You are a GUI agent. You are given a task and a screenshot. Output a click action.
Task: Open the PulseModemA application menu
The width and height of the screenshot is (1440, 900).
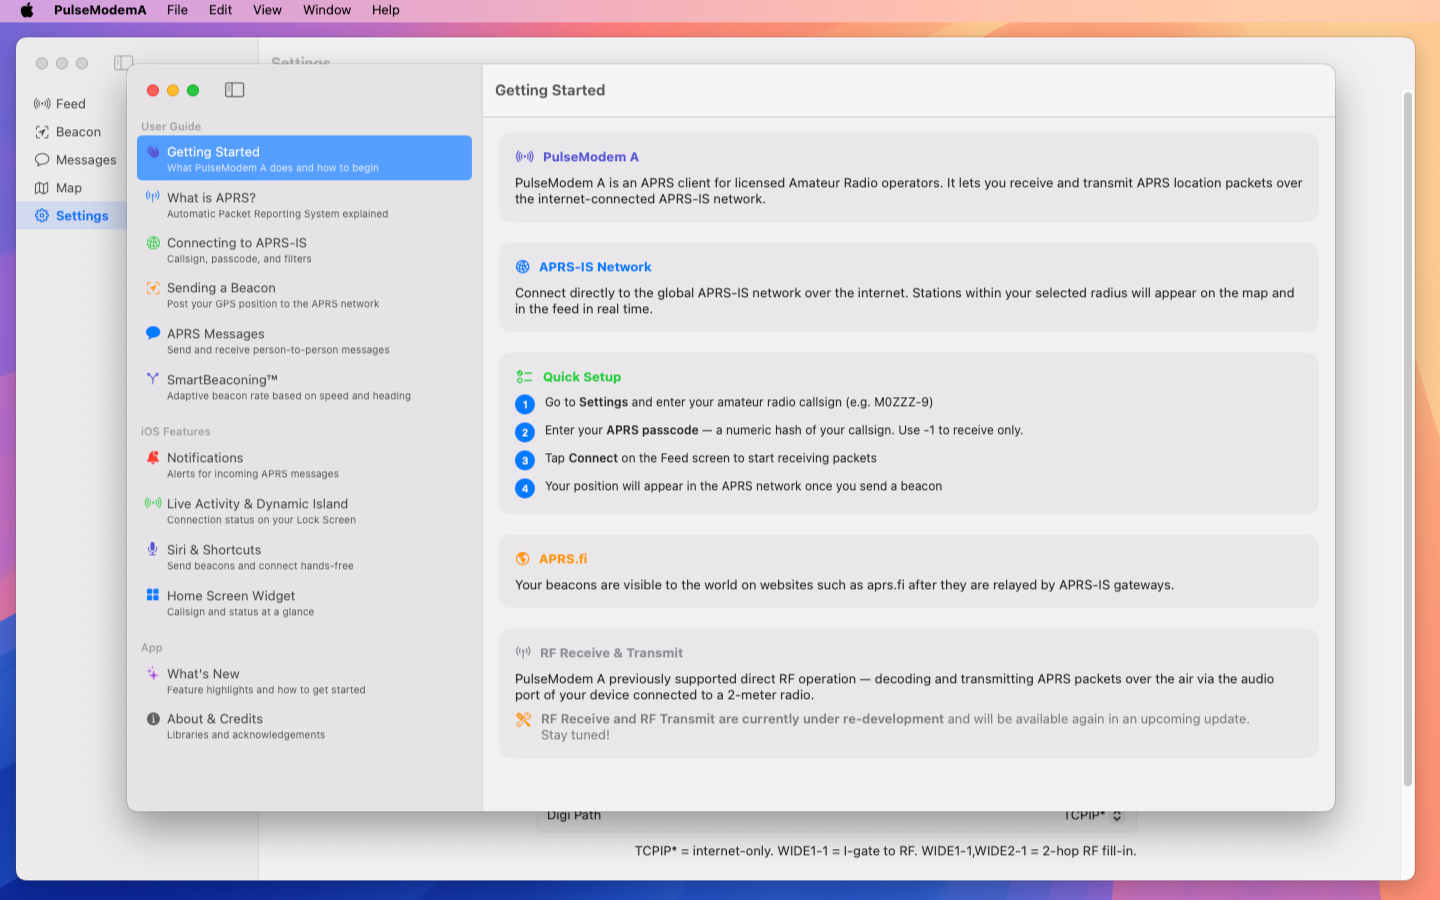(100, 10)
